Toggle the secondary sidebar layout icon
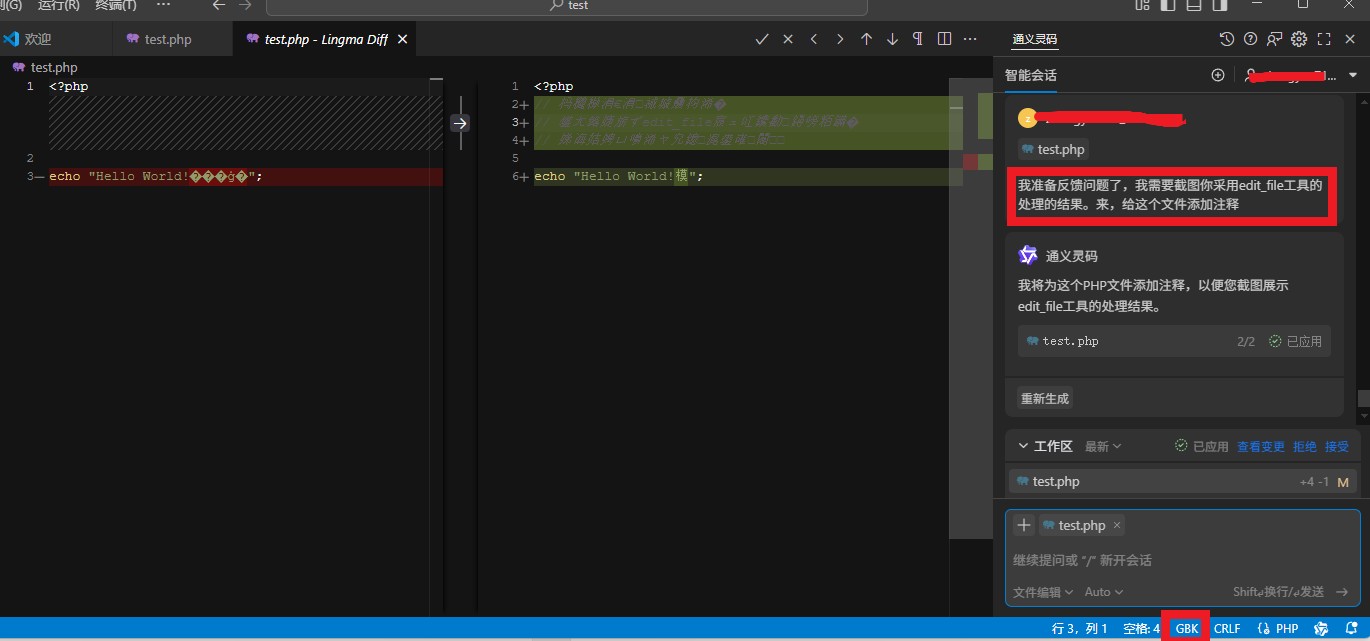The image size is (1370, 641). coord(1218,5)
